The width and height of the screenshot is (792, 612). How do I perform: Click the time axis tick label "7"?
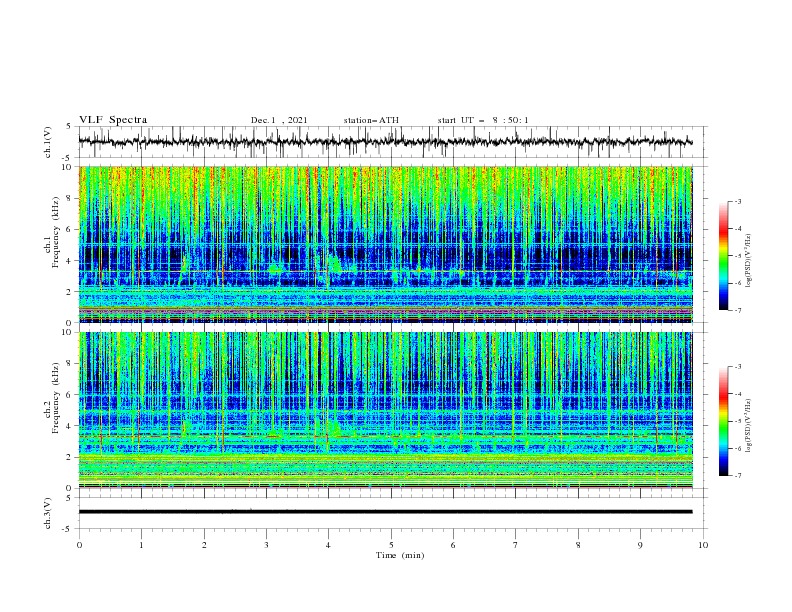tap(516, 545)
